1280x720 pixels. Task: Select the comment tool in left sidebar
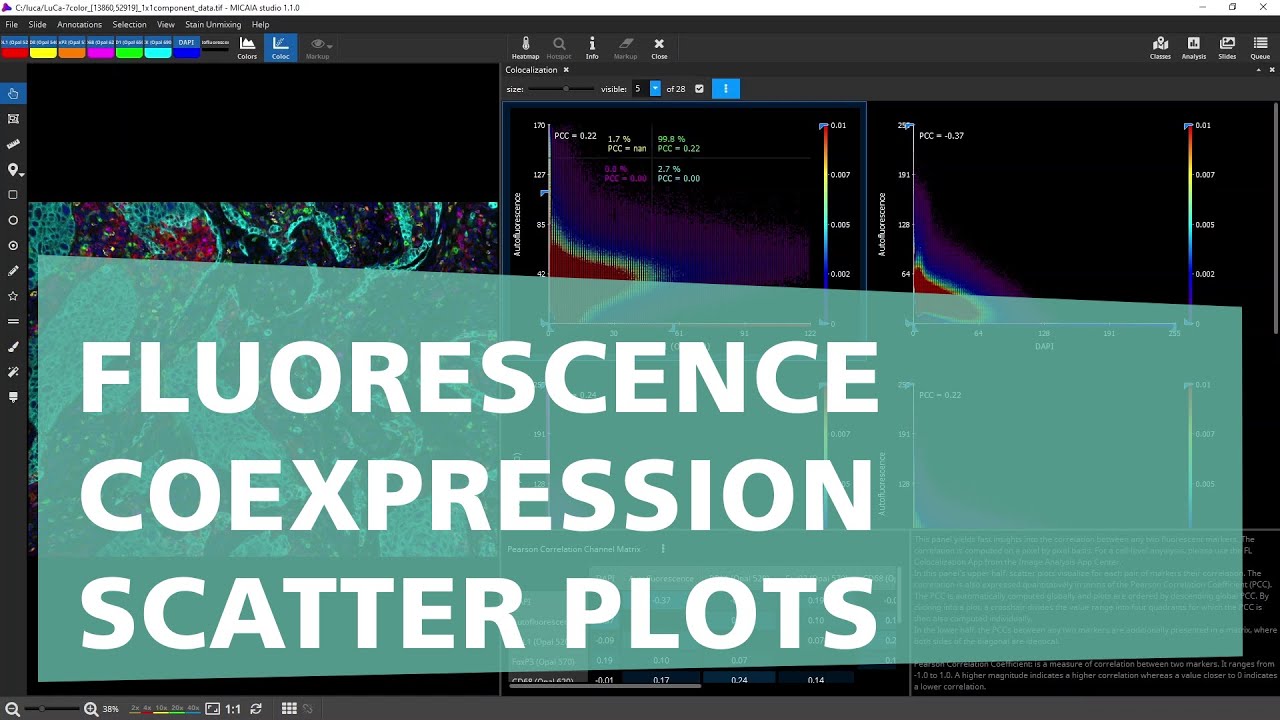[x=13, y=397]
